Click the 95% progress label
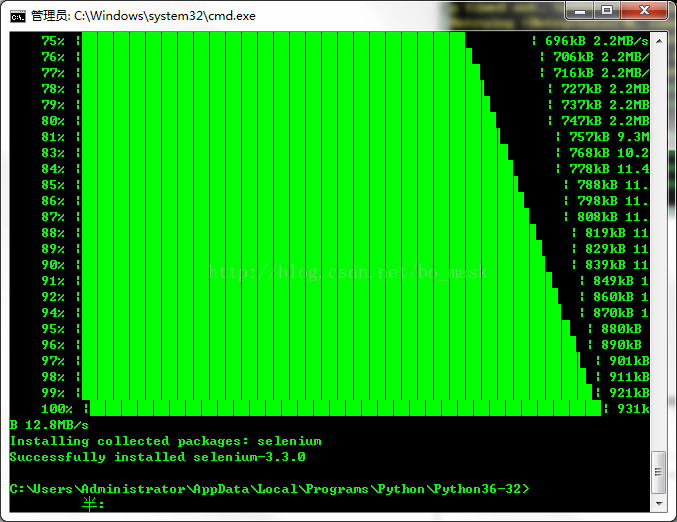 point(53,328)
